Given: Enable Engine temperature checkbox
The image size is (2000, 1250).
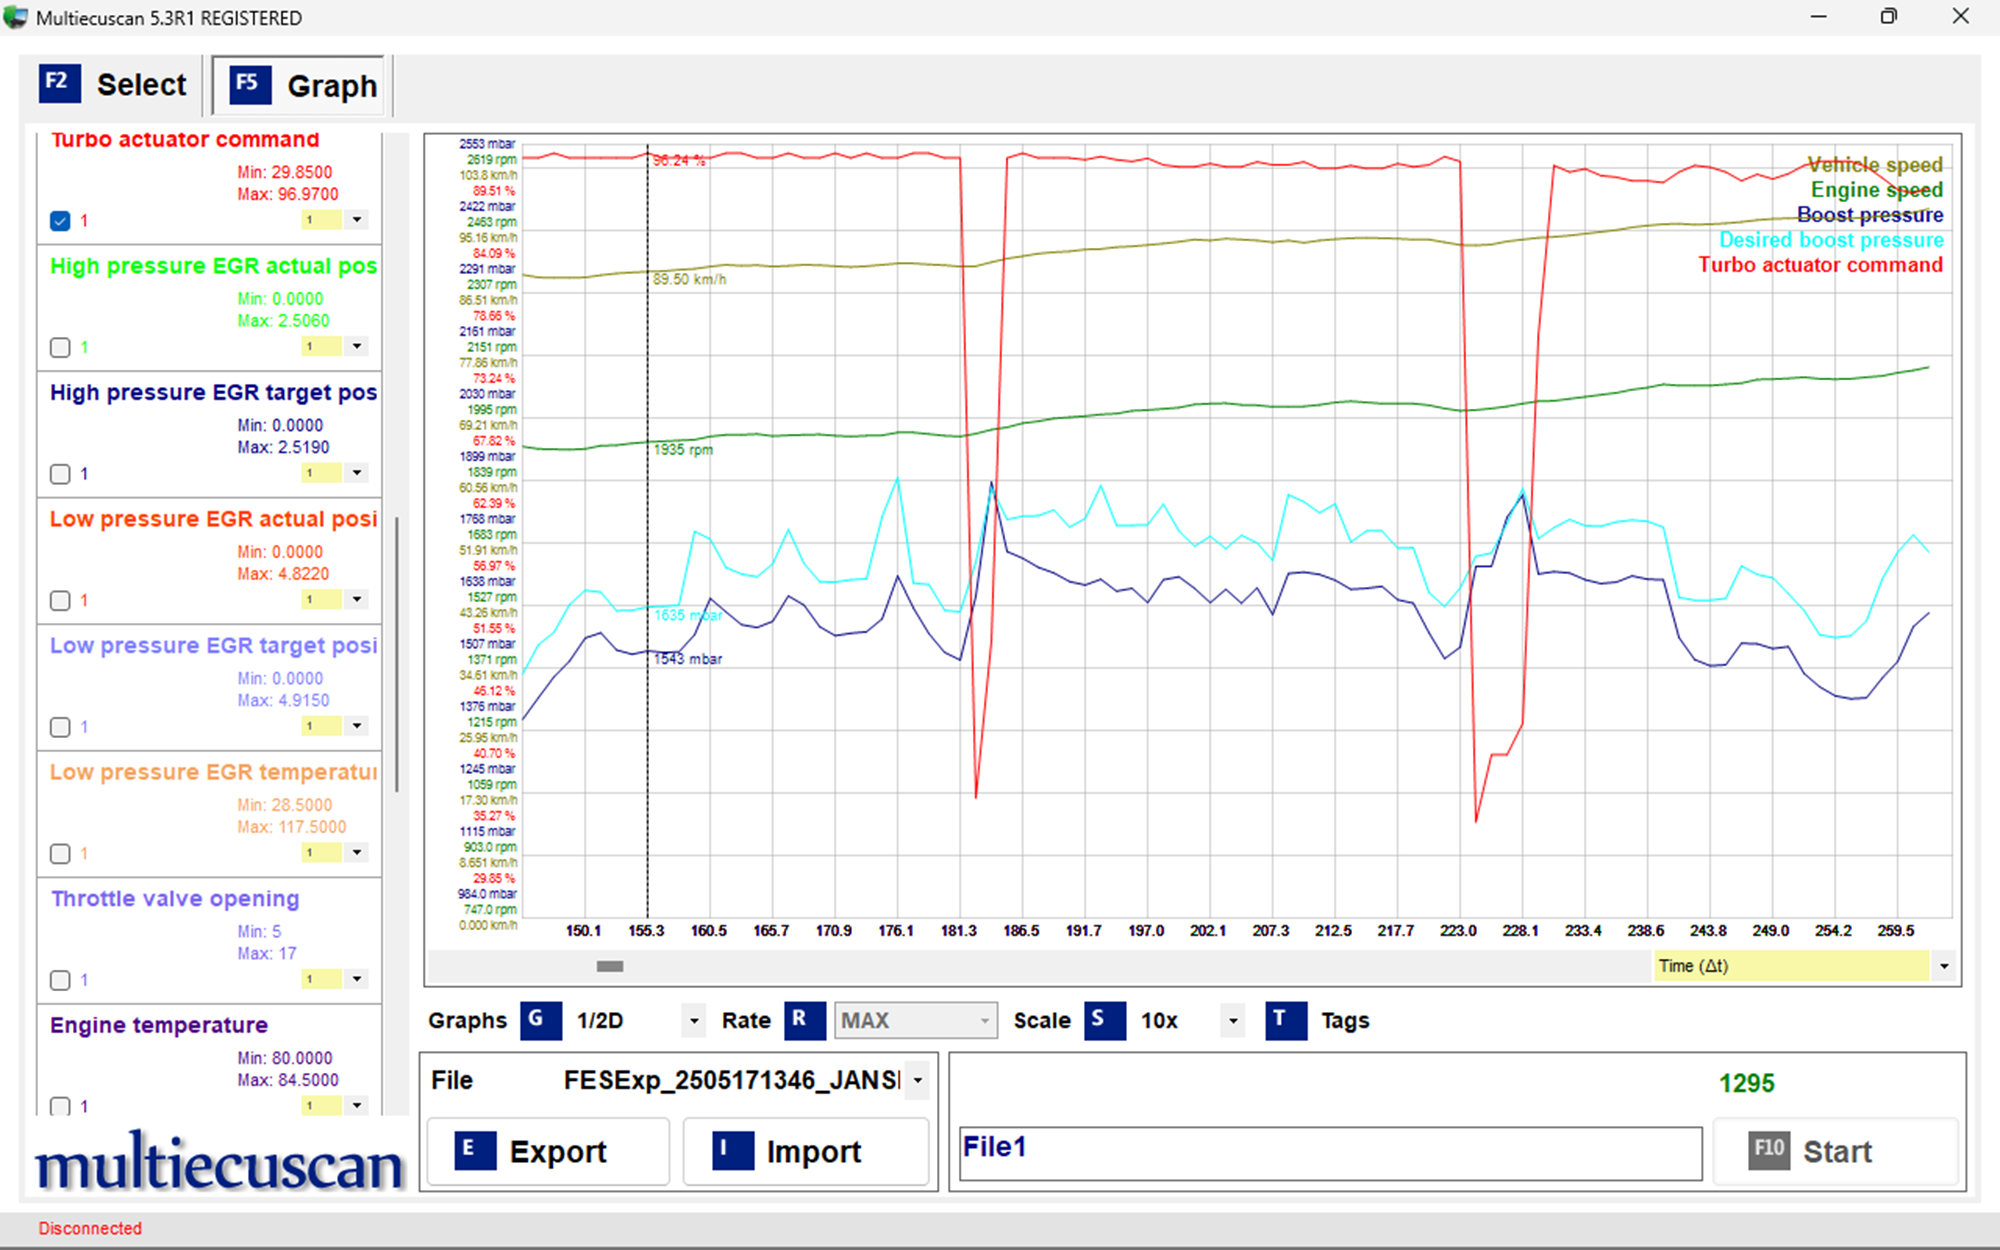Looking at the screenshot, I should (60, 1106).
